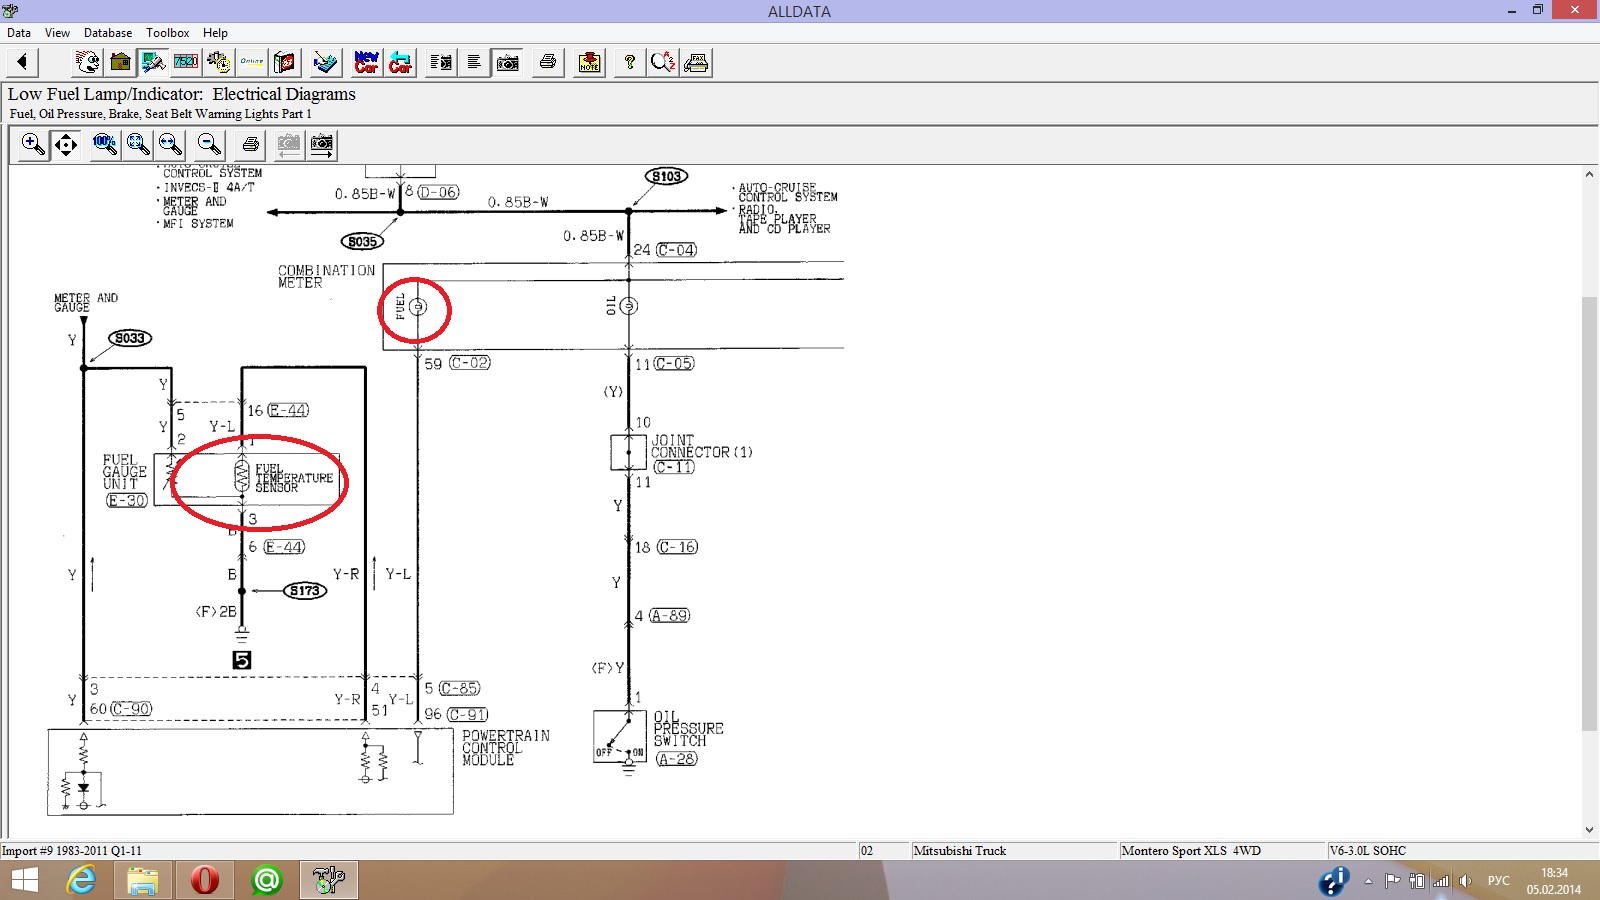The height and width of the screenshot is (900, 1600).
Task: Set diagram zoom to 100%
Action: pyautogui.click(x=104, y=145)
